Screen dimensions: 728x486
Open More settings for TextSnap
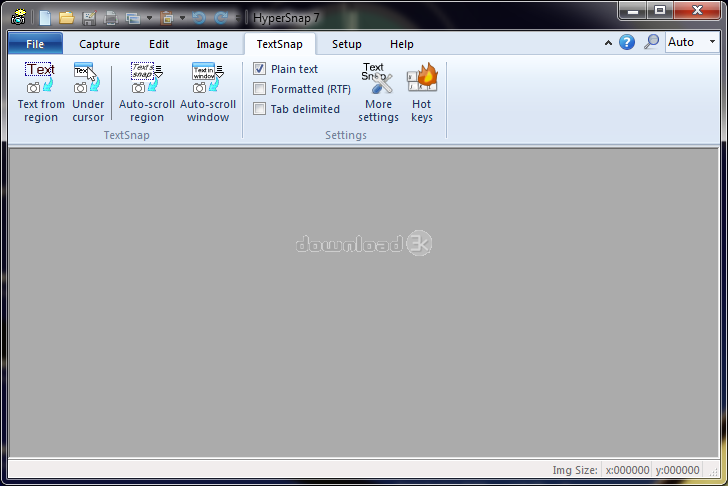coord(378,92)
